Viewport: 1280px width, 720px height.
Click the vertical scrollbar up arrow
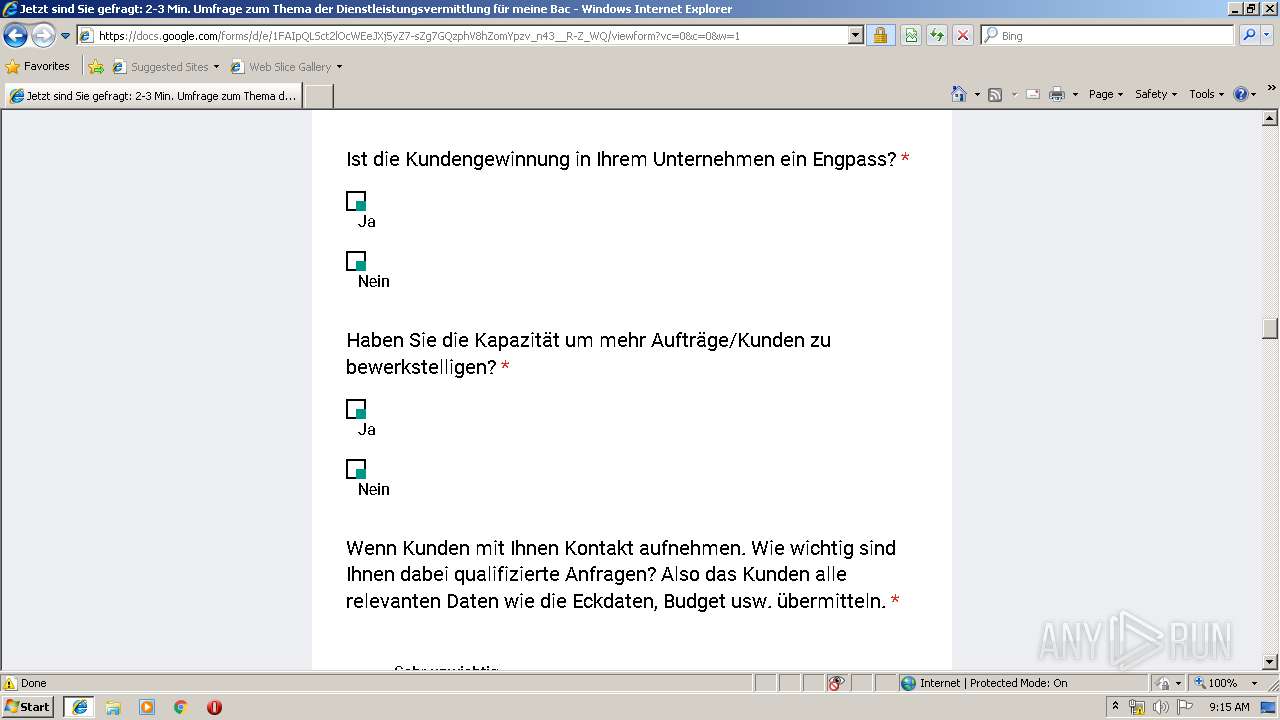coord(1270,118)
